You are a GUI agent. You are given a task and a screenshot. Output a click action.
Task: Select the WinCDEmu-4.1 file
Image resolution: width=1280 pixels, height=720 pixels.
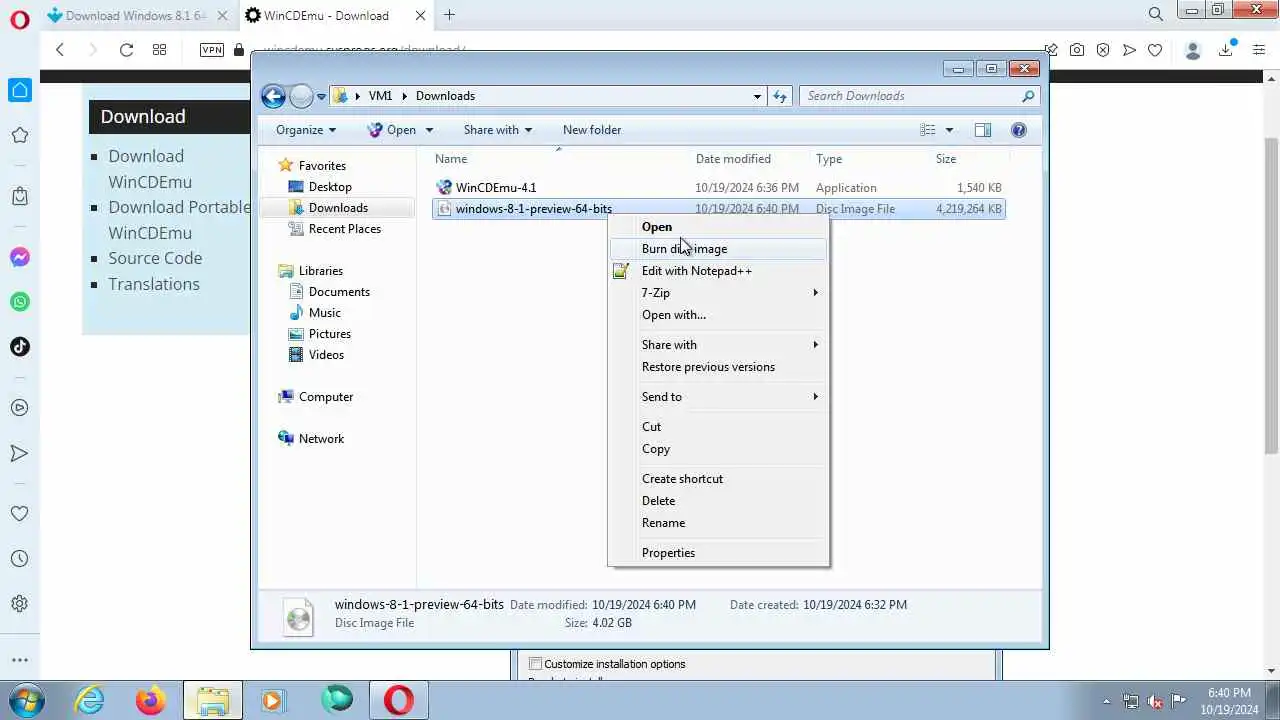point(496,188)
